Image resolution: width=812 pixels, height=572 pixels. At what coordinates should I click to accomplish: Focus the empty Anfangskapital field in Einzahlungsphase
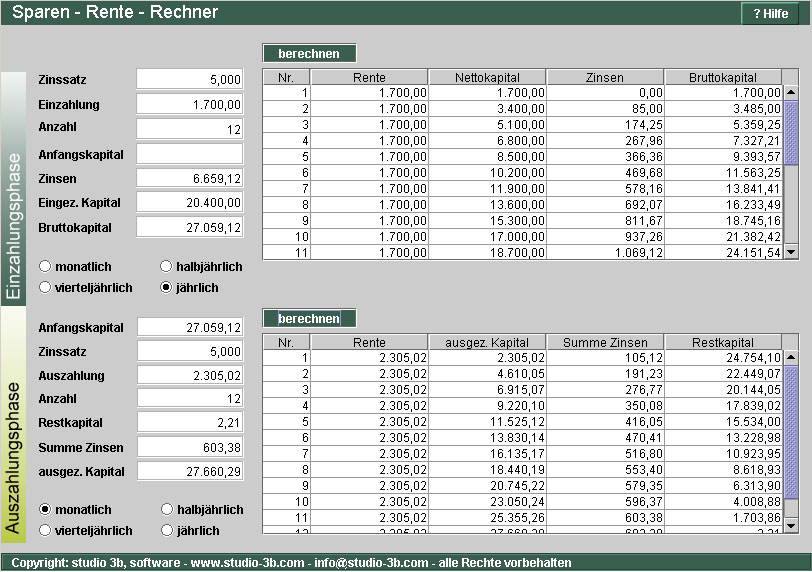[190, 154]
